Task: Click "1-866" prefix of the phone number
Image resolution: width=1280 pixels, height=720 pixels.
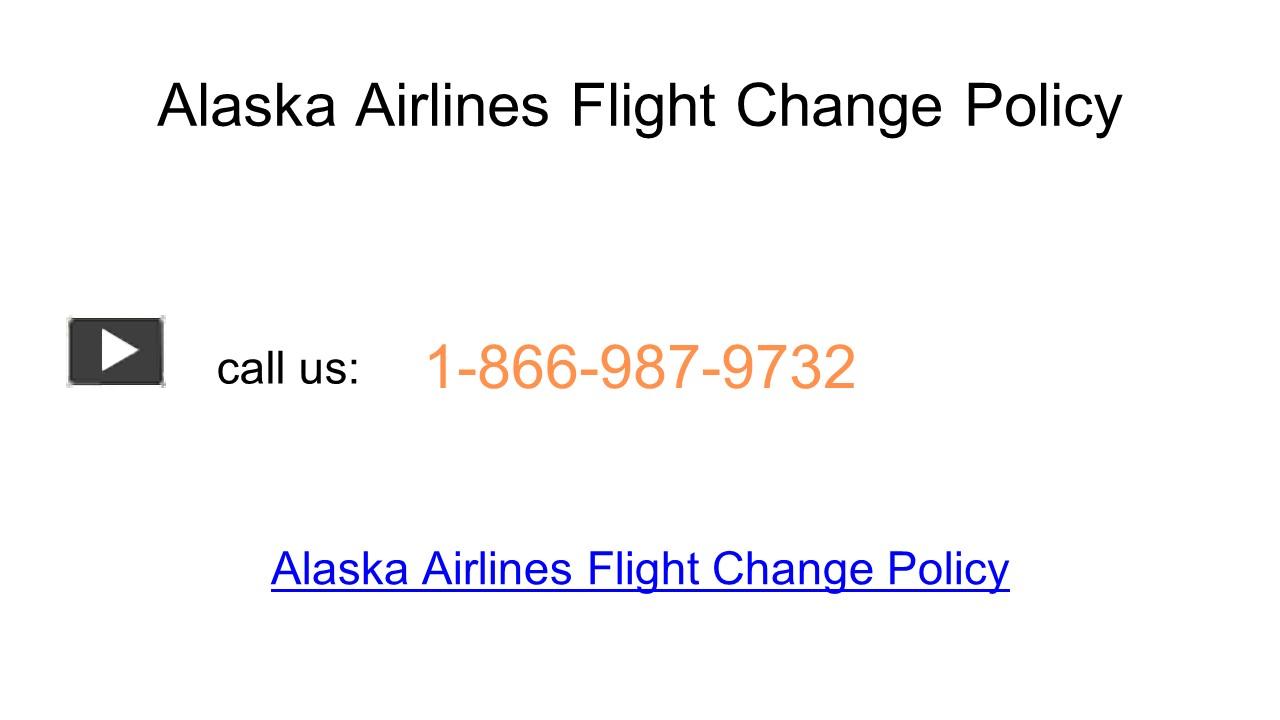Action: (x=495, y=367)
